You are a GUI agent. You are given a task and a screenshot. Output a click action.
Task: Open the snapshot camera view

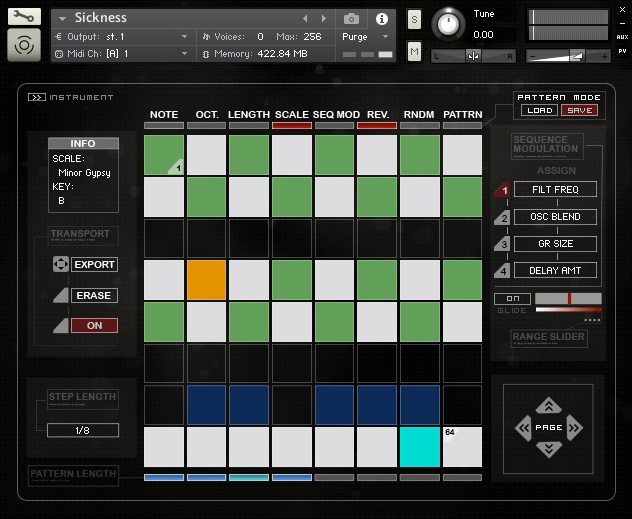[x=351, y=19]
